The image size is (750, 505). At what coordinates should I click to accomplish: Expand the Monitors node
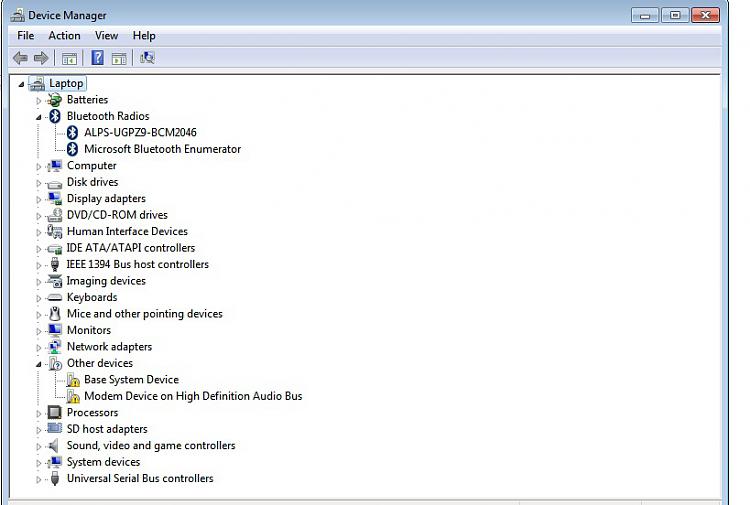tap(39, 331)
